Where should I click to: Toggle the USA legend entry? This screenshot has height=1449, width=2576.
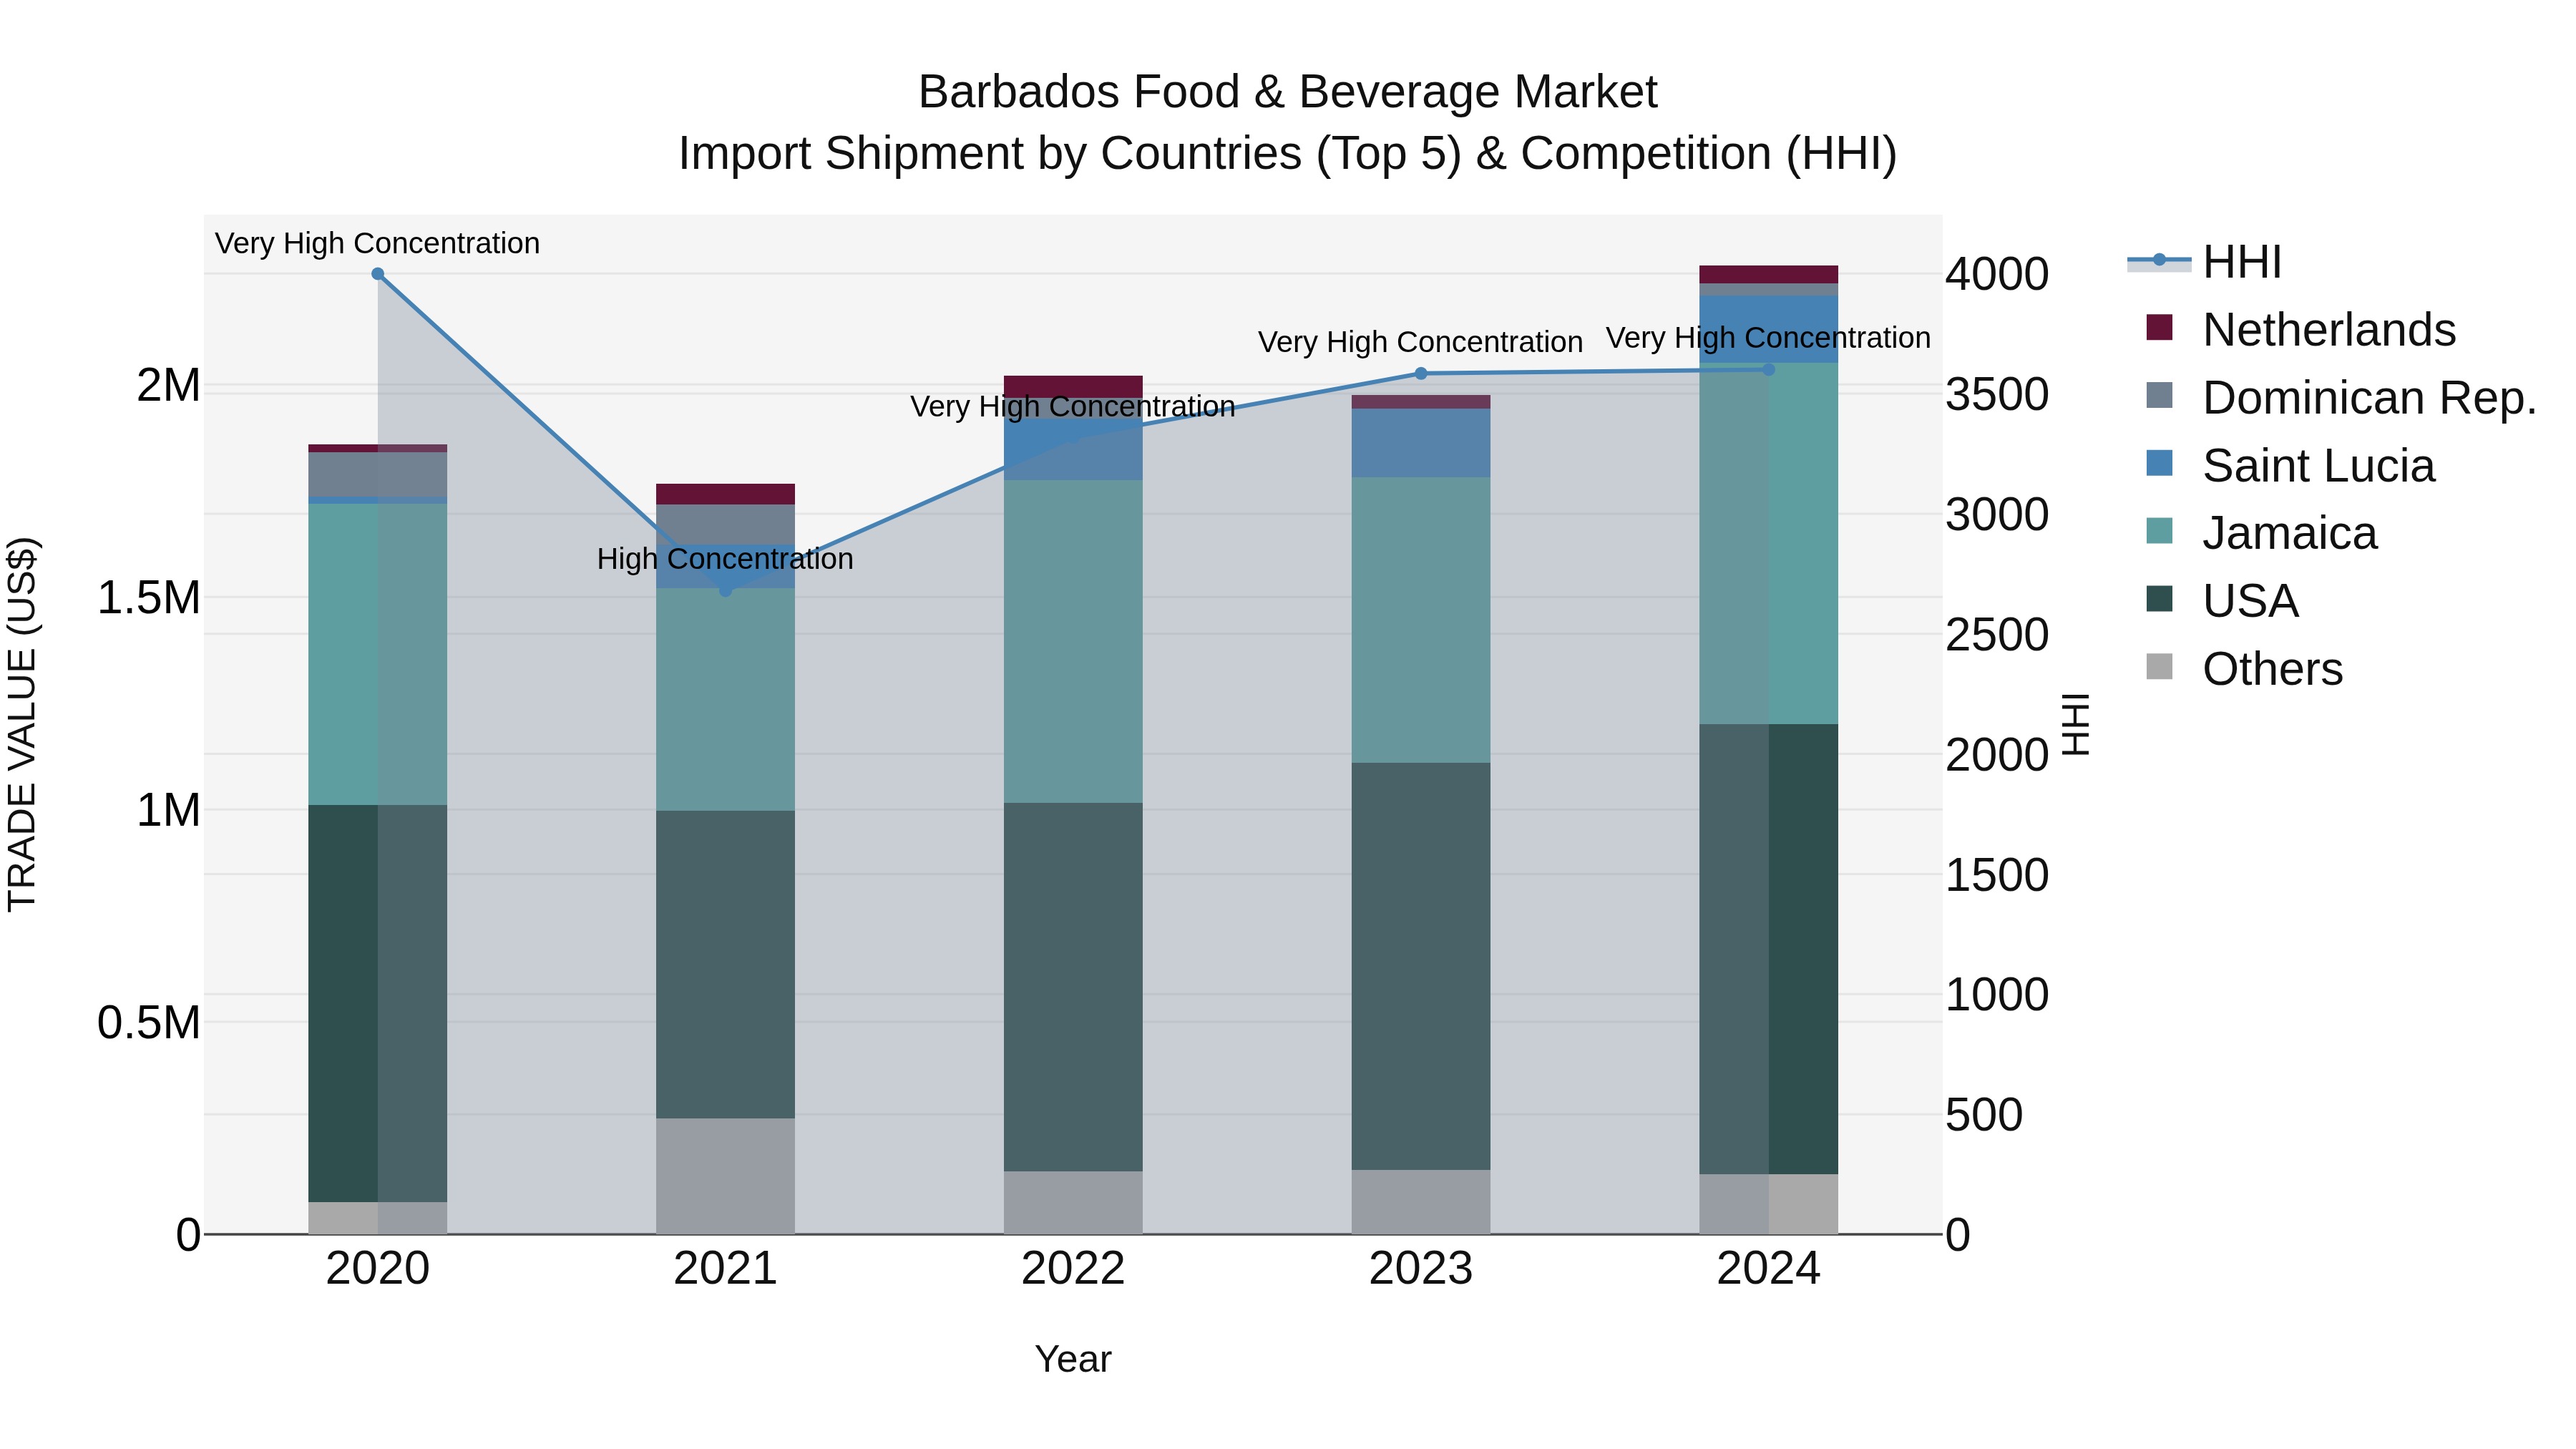click(x=2222, y=601)
